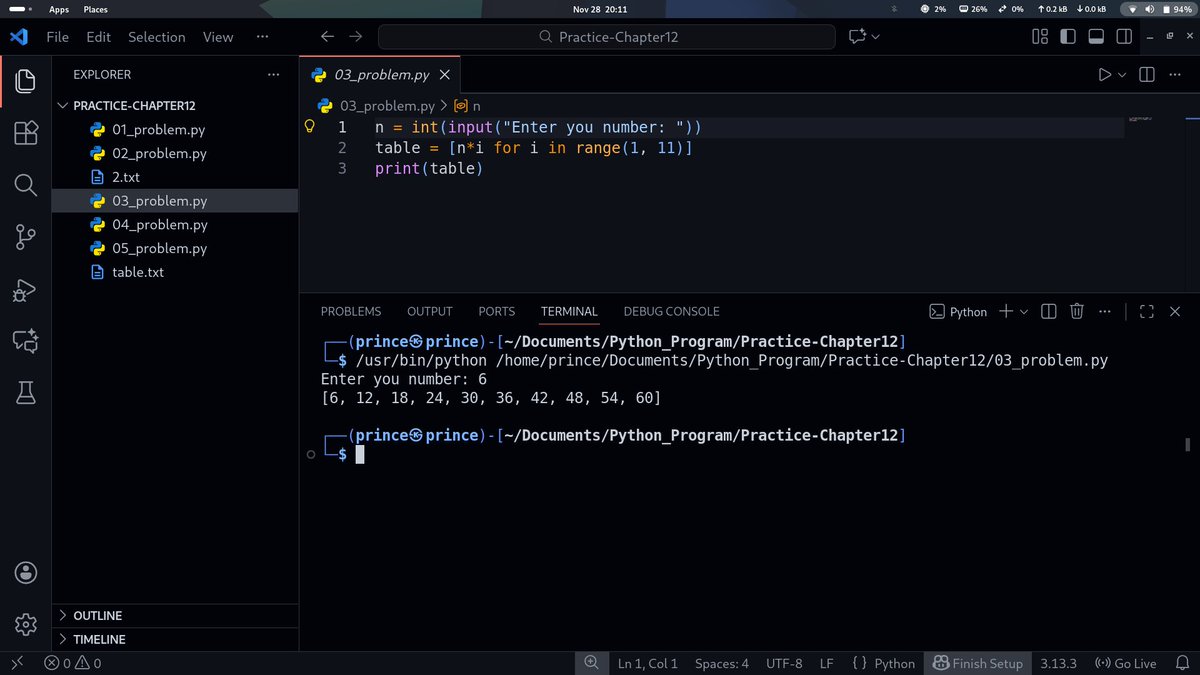This screenshot has width=1200, height=675.
Task: Open the terminal profile dropdown arrow
Action: point(1022,311)
